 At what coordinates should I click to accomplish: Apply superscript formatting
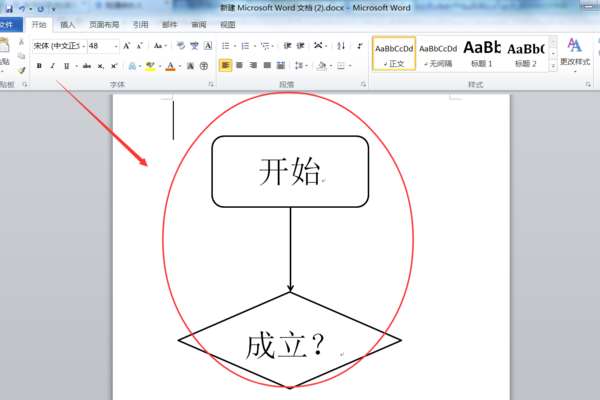[x=114, y=66]
